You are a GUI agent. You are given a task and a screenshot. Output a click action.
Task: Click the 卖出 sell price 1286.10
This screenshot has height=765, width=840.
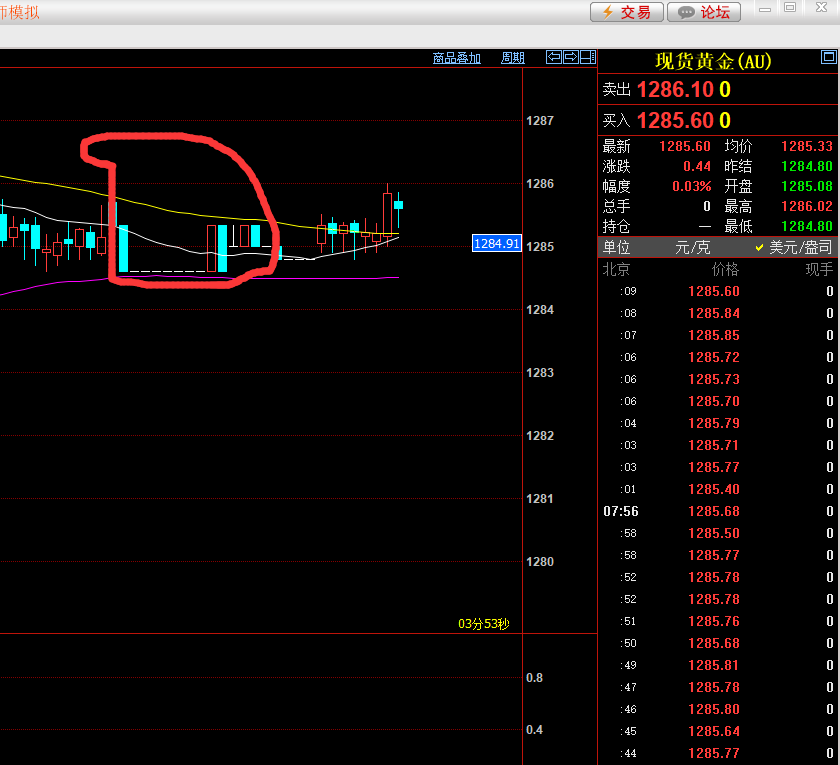coord(675,90)
